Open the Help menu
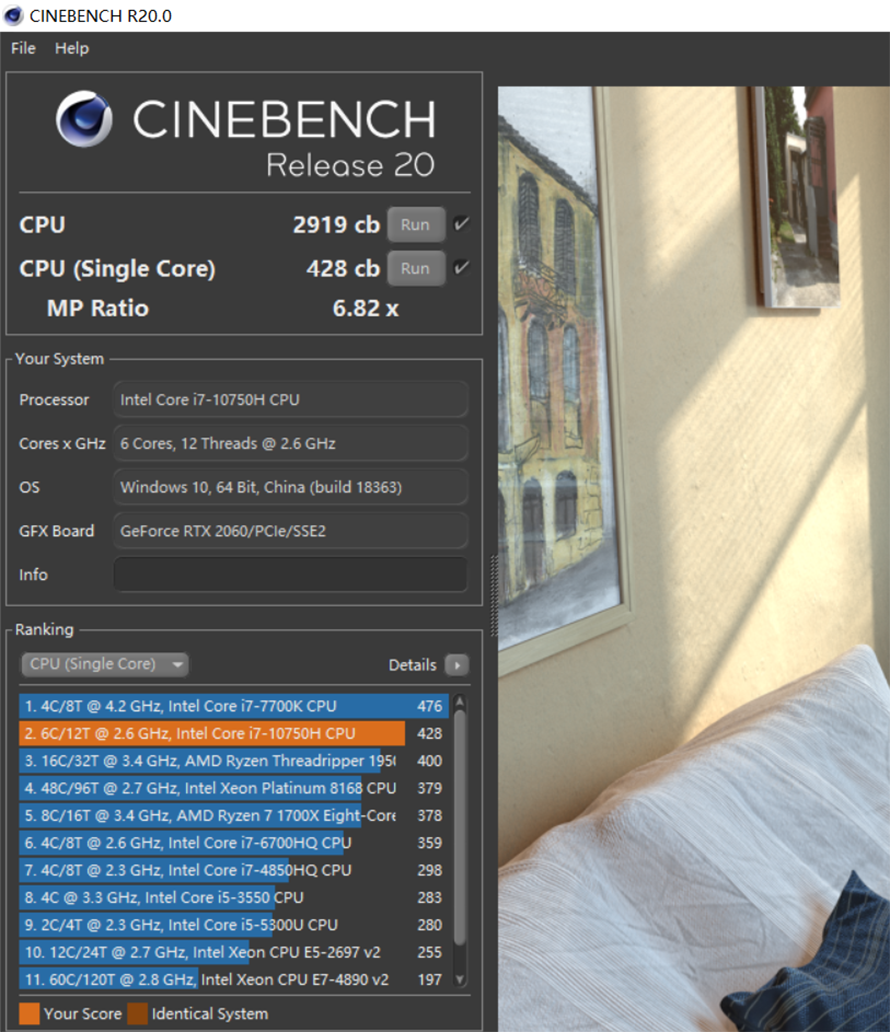 72,48
